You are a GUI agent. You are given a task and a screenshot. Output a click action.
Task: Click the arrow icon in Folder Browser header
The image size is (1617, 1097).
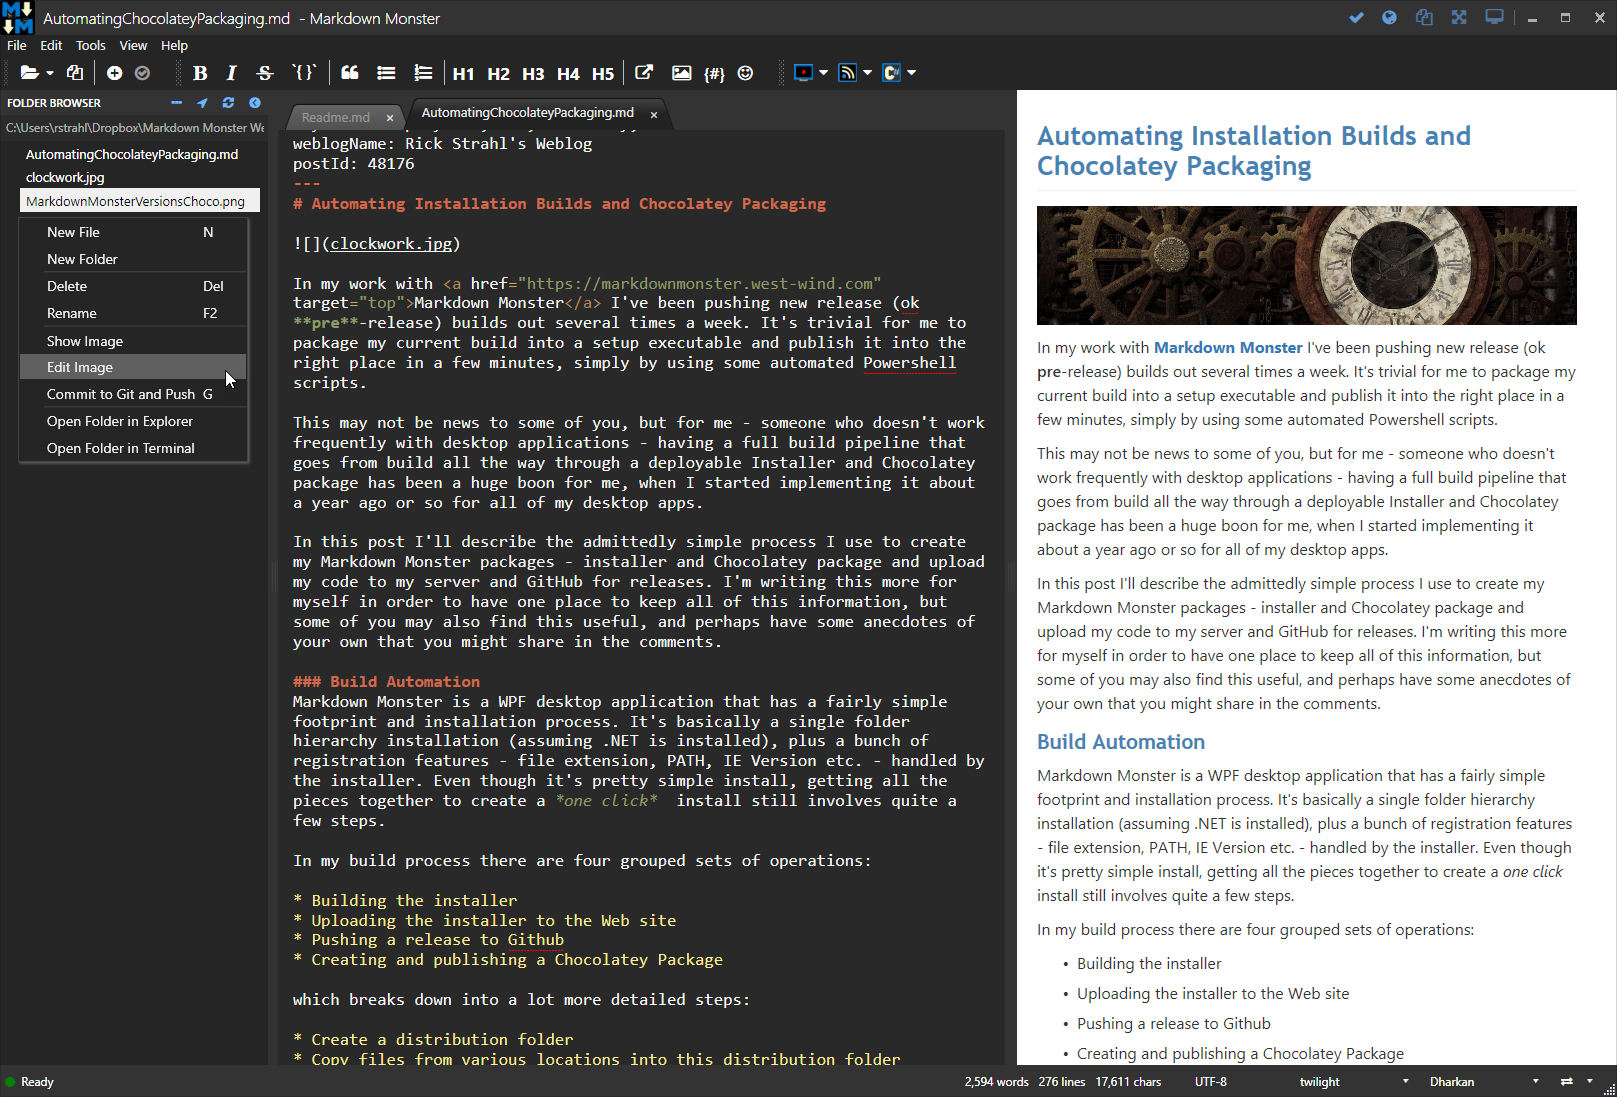point(203,103)
